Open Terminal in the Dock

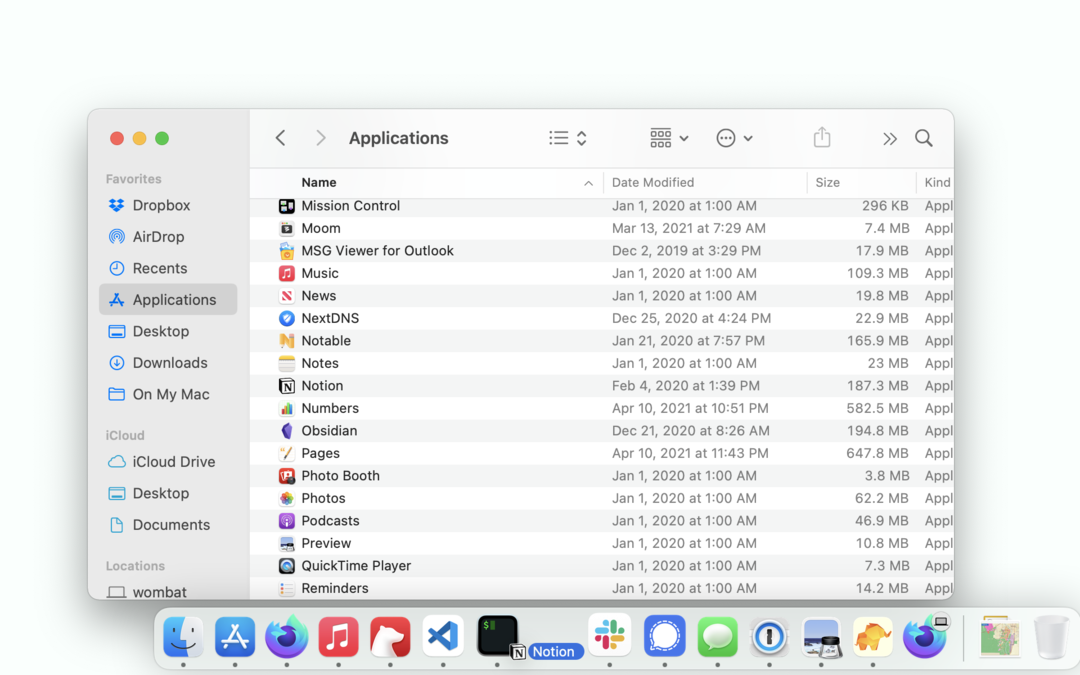click(497, 635)
